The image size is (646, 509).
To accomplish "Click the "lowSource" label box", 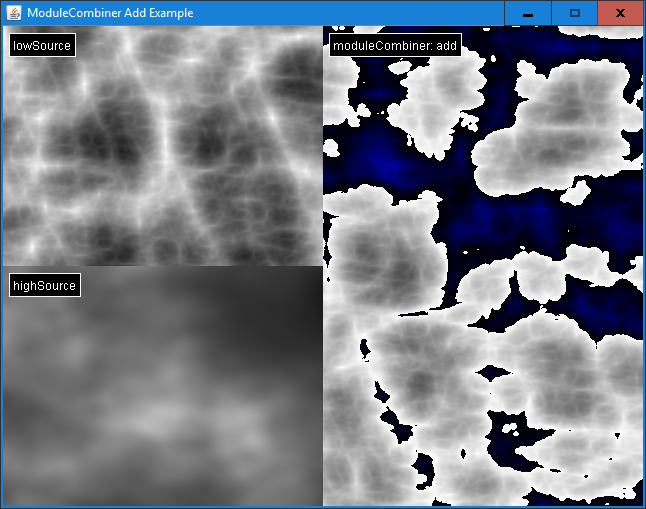I will point(42,46).
